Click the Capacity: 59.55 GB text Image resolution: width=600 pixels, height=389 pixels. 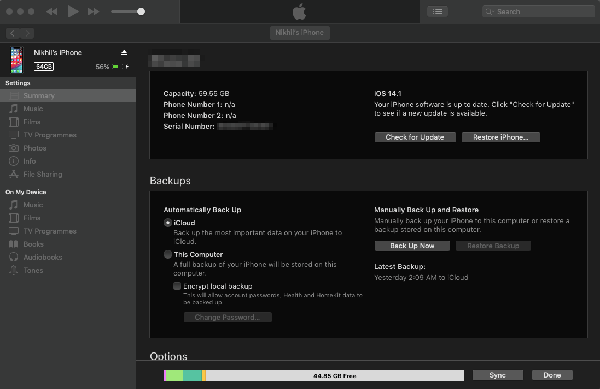[196, 93]
